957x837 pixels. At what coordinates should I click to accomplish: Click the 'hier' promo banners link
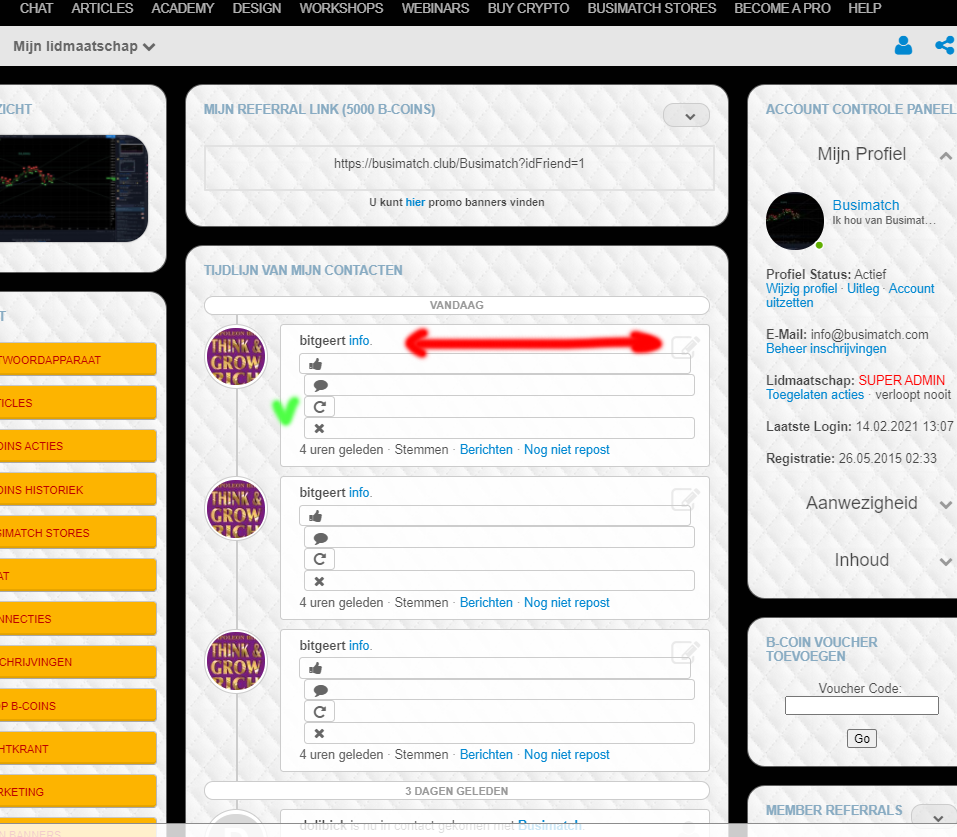click(415, 202)
